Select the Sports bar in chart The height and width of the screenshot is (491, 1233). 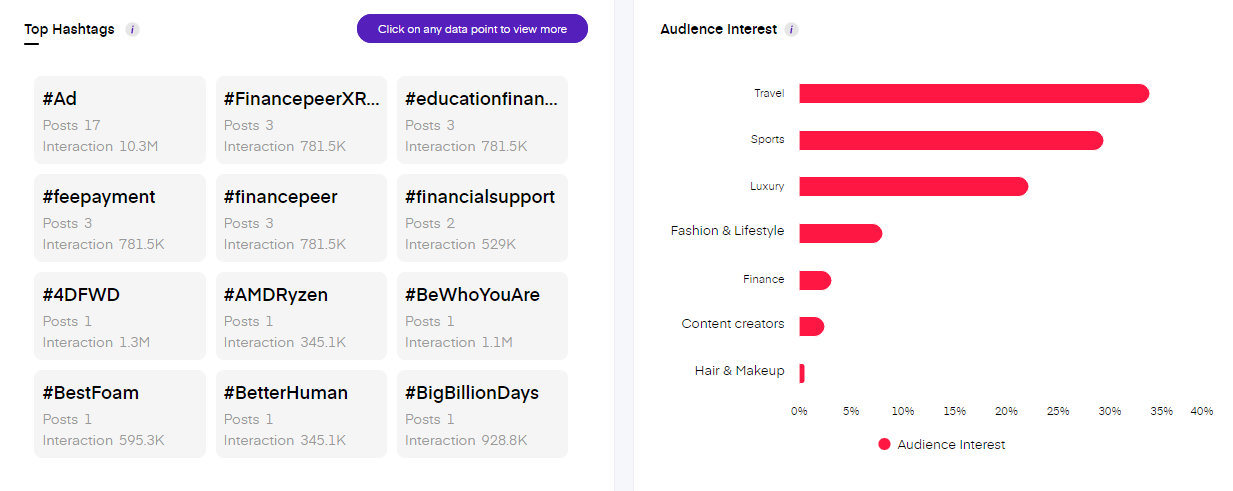coord(950,140)
